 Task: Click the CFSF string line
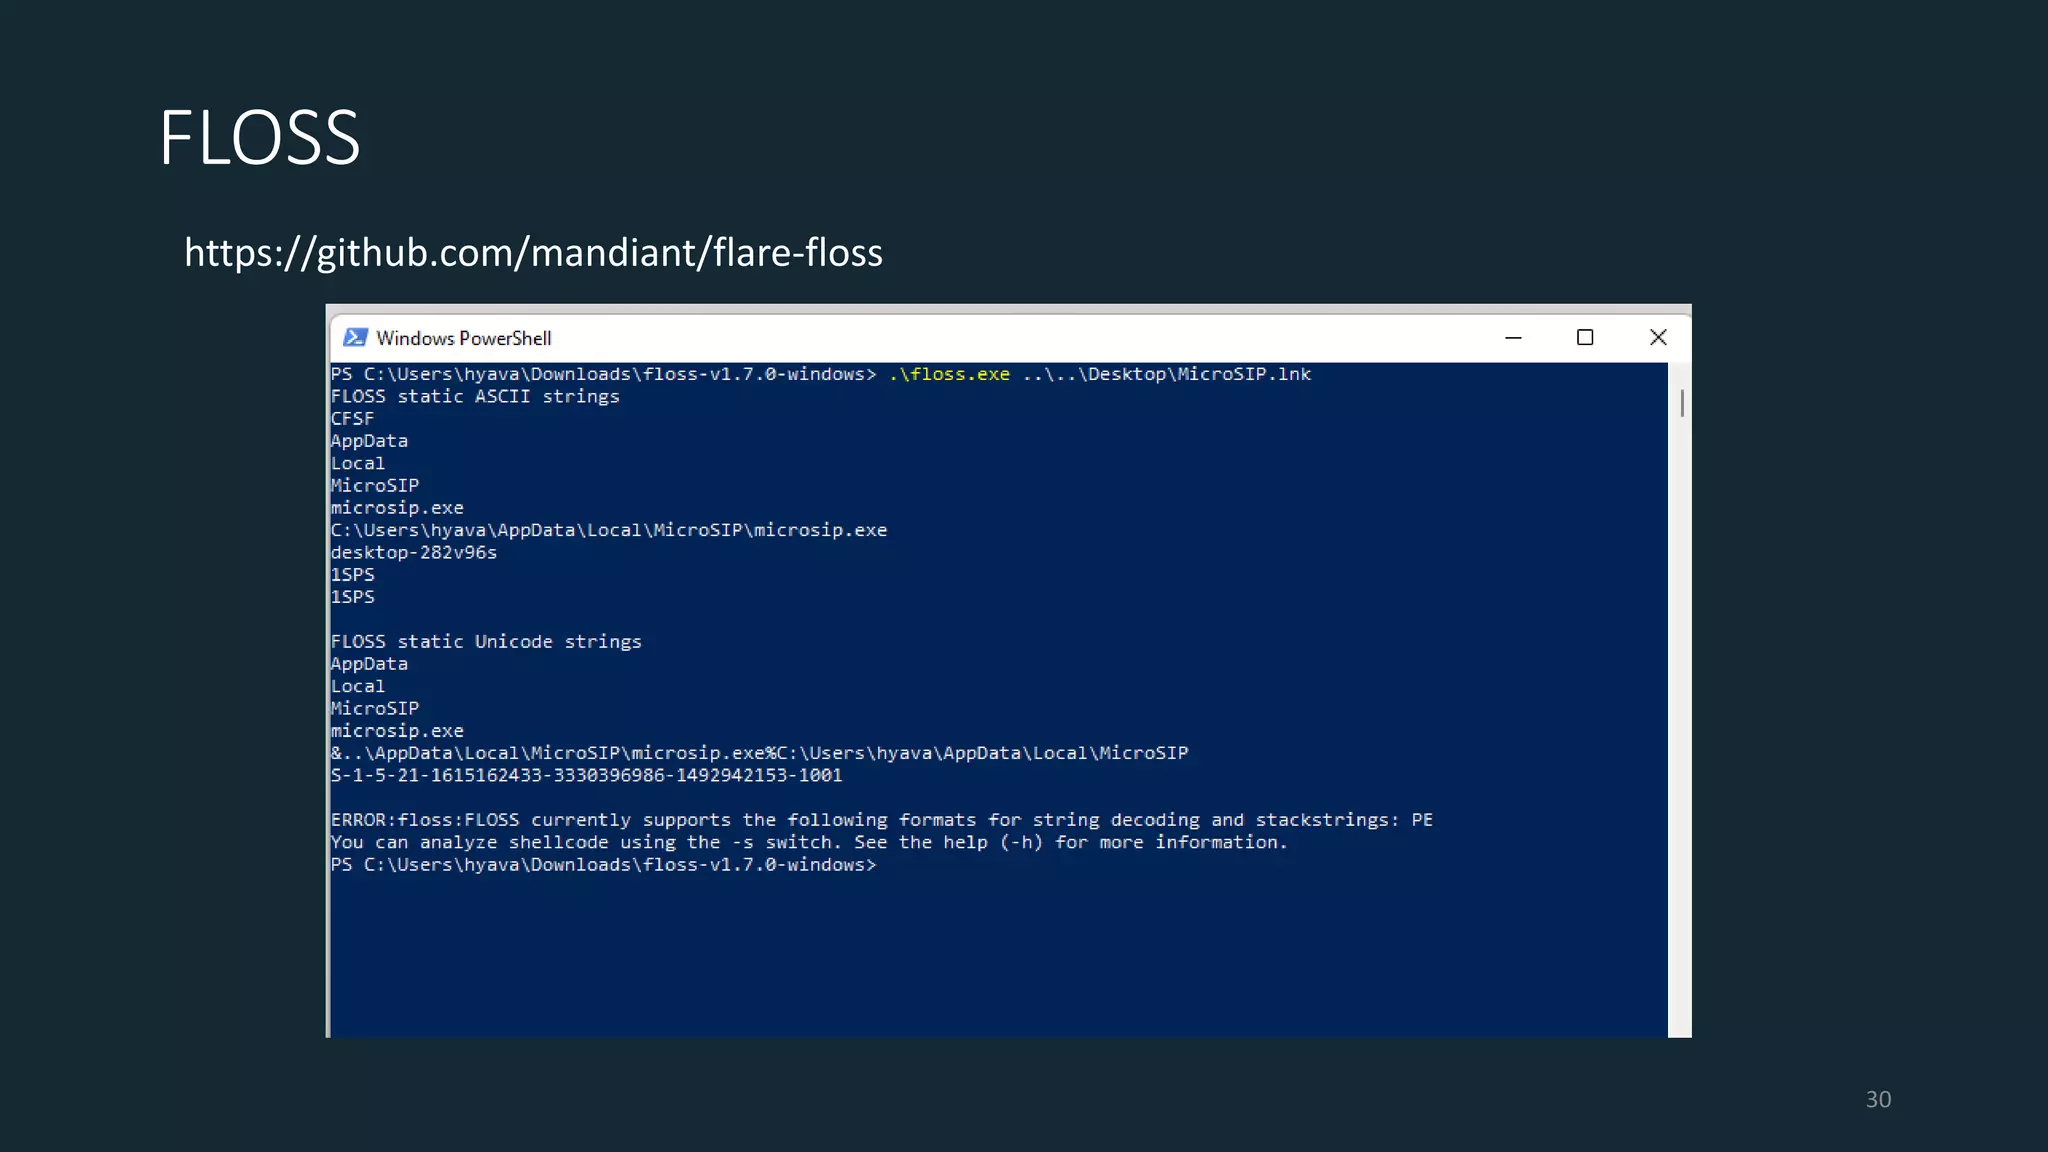pos(352,419)
